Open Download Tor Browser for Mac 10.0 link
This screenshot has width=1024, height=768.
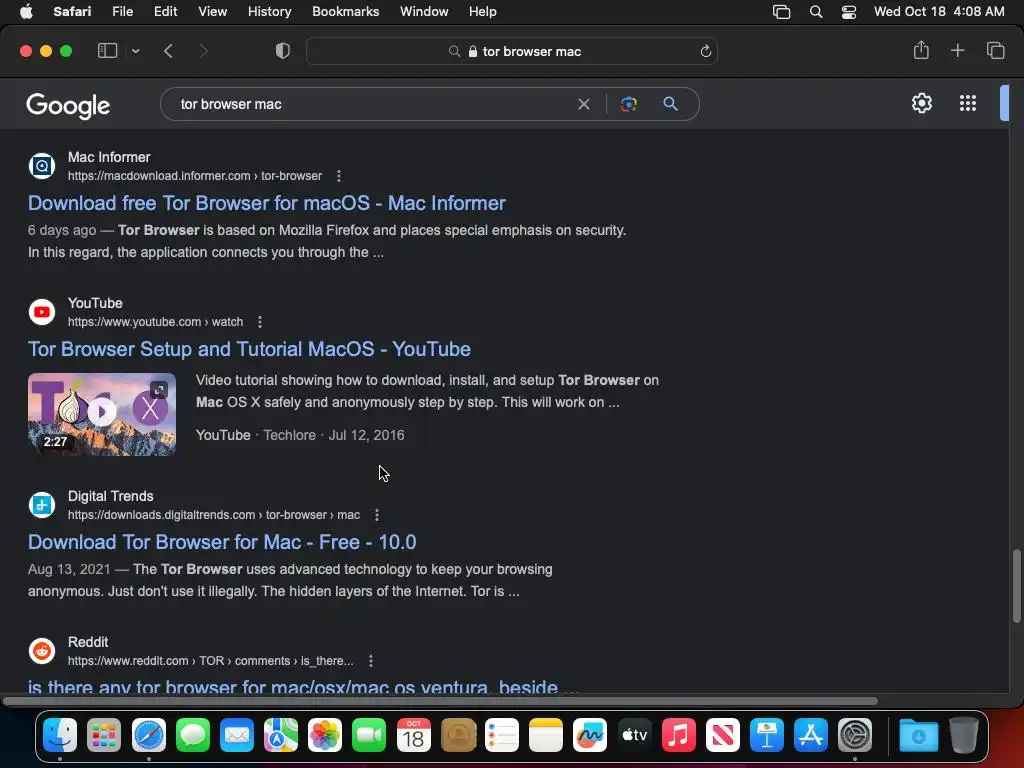point(222,542)
